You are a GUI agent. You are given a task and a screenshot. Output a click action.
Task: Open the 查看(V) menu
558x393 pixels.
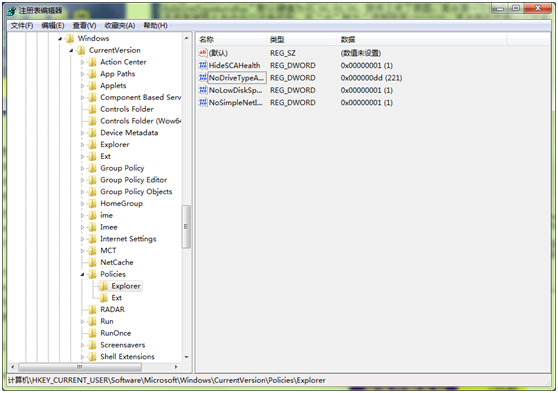84,26
